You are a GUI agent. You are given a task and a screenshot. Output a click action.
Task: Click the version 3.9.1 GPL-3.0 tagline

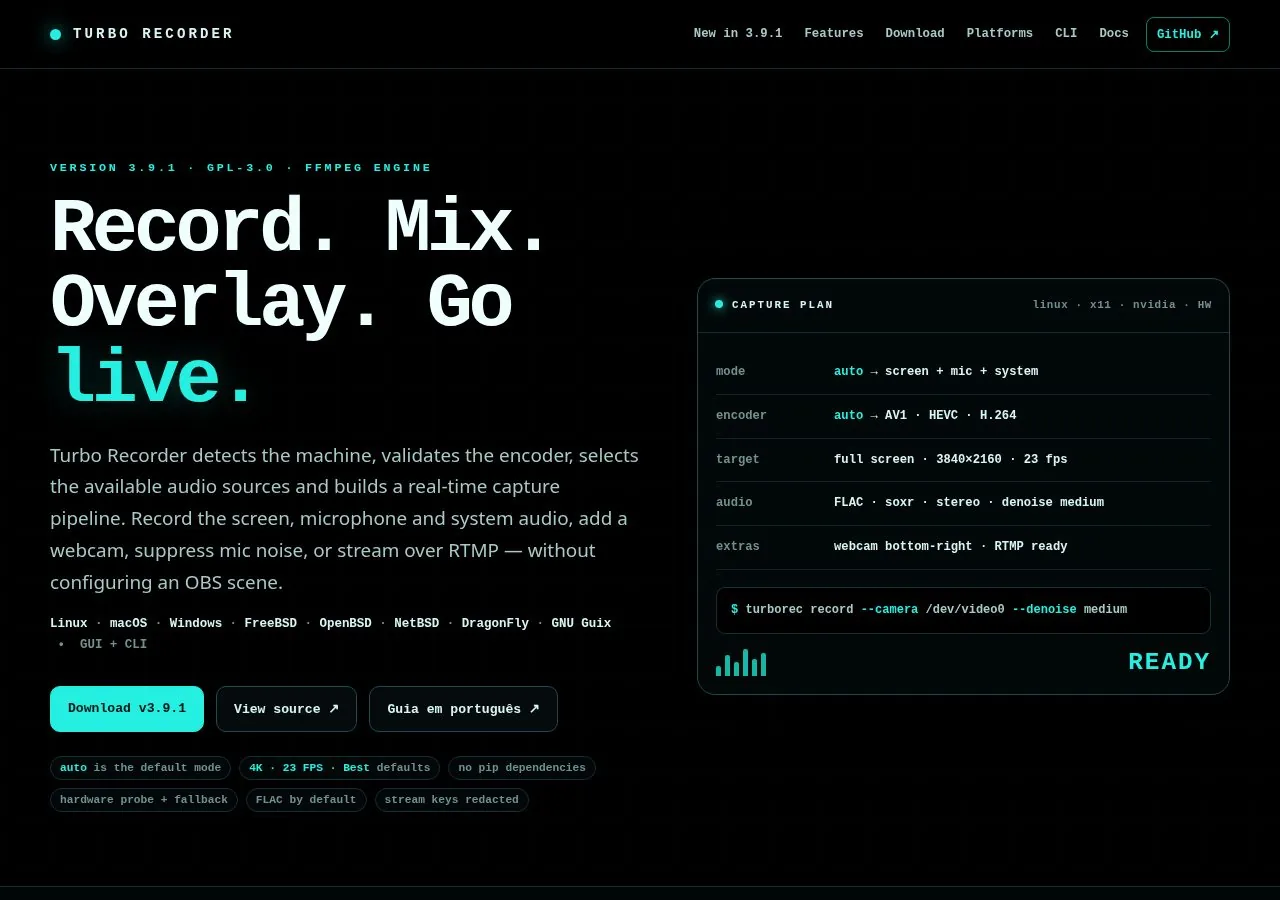[241, 168]
